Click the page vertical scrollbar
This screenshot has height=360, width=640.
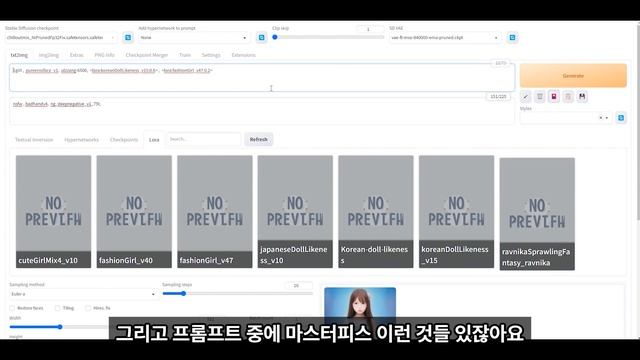(637, 122)
